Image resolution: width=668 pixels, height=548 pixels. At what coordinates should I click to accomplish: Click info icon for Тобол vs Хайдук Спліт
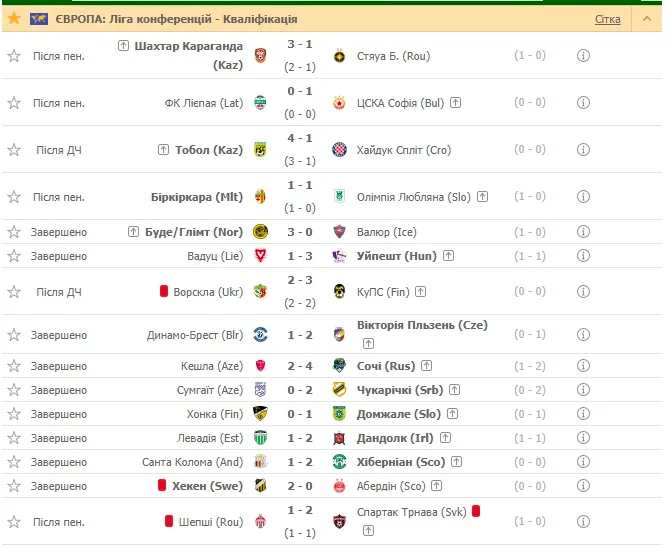click(x=583, y=150)
